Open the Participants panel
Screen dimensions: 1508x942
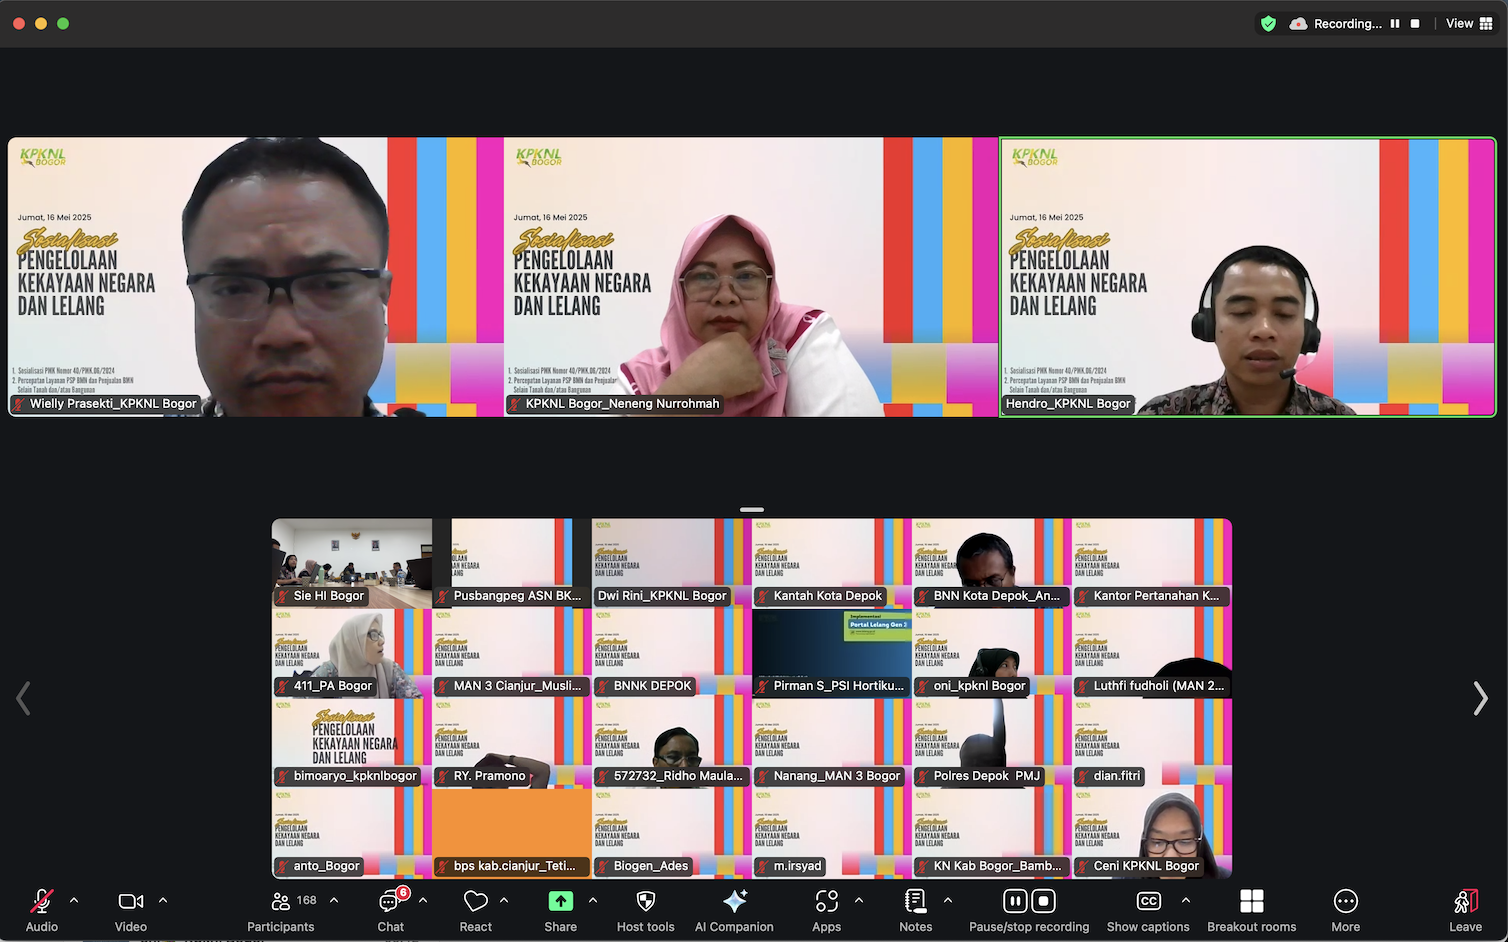(281, 902)
